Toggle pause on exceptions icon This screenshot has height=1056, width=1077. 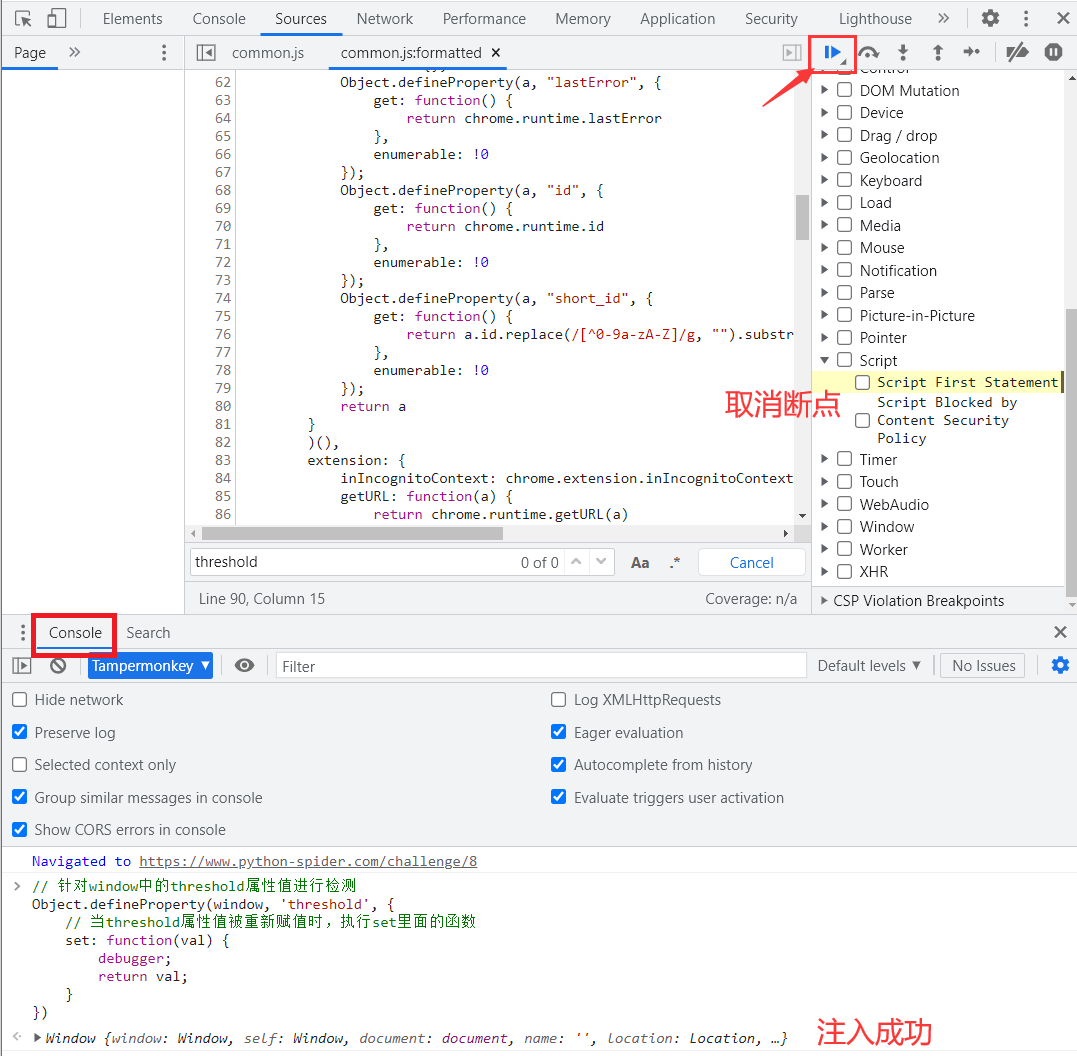[1053, 52]
